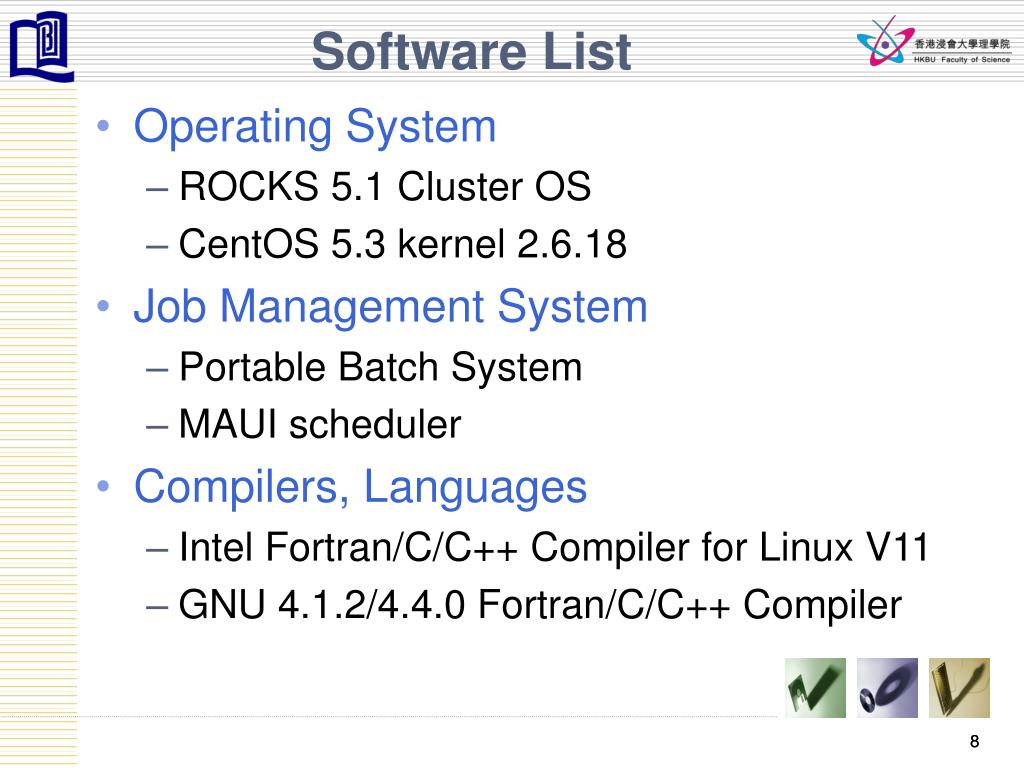Click the Intel Fortran/C/C++ Compiler line
This screenshot has height=768, width=1024.
pyautogui.click(x=553, y=547)
